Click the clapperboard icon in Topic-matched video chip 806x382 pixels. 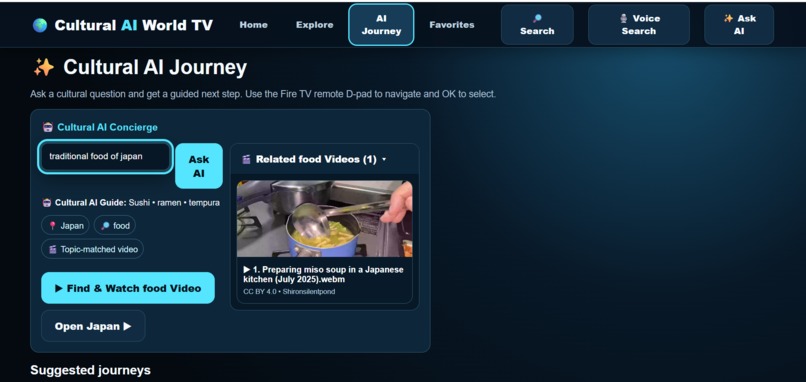point(52,249)
